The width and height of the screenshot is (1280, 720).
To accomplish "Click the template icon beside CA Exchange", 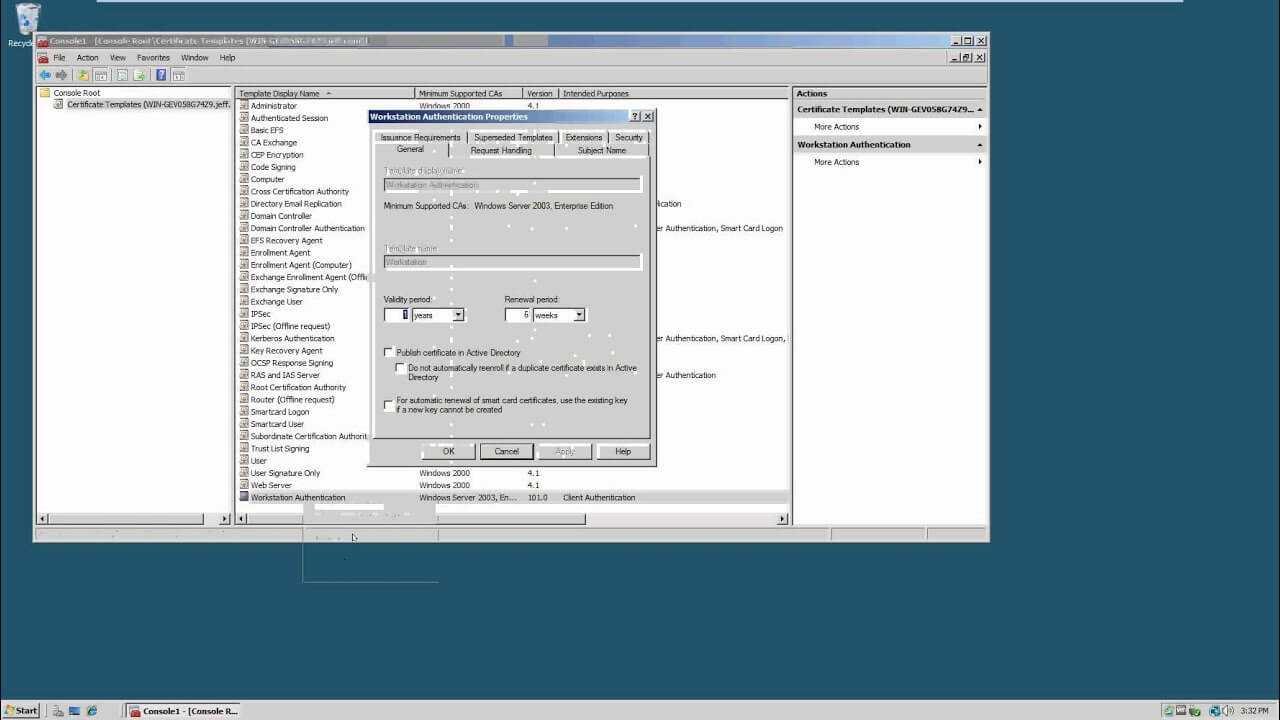I will point(244,142).
